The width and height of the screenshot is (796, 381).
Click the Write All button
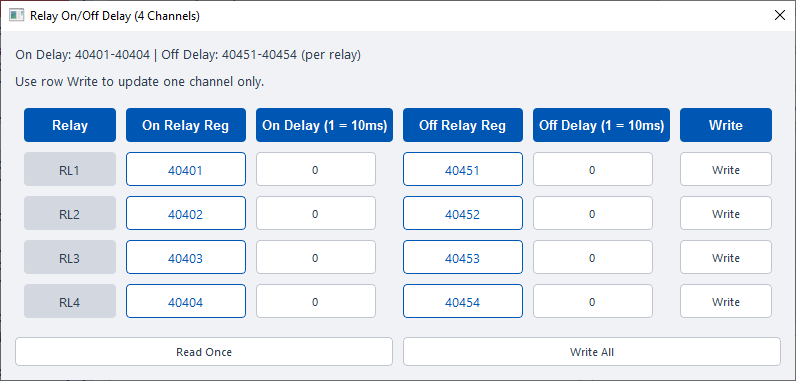point(592,352)
